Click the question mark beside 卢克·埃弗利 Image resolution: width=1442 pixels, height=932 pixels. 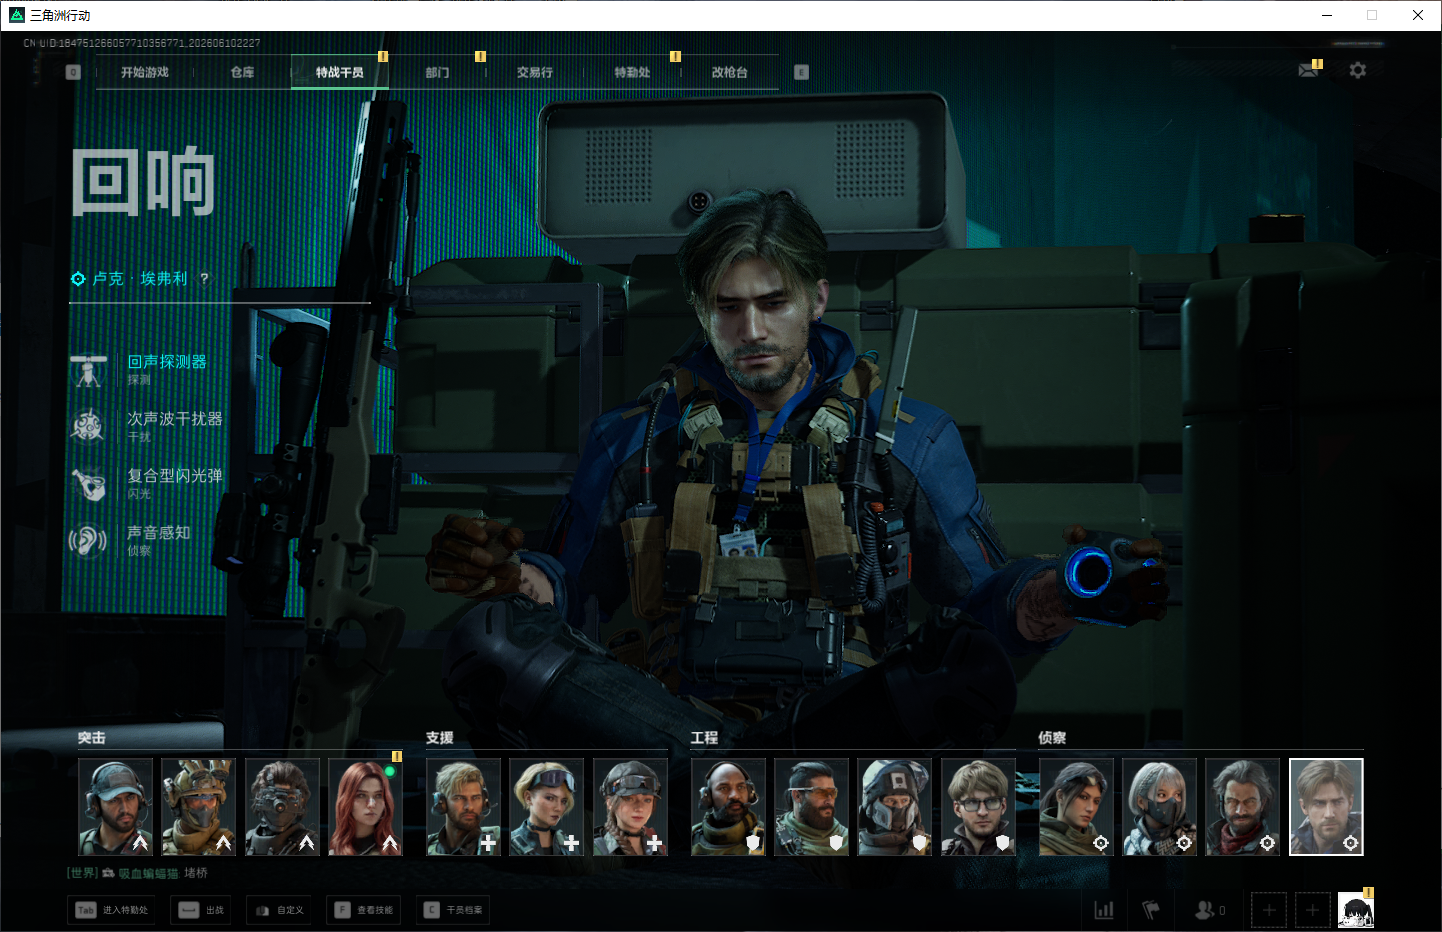pyautogui.click(x=204, y=278)
